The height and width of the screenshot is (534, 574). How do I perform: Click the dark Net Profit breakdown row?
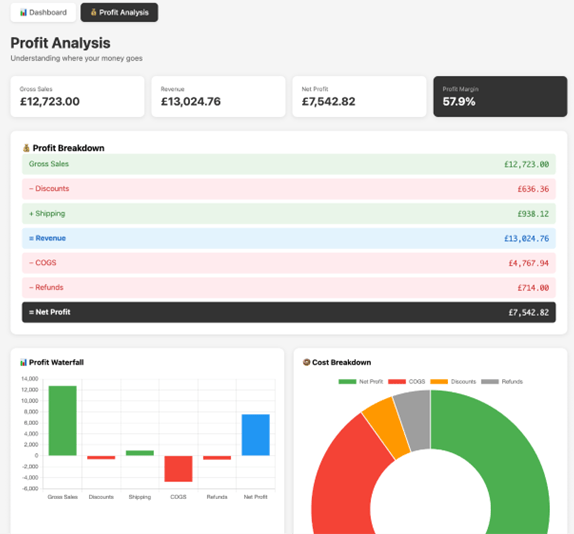coord(289,312)
